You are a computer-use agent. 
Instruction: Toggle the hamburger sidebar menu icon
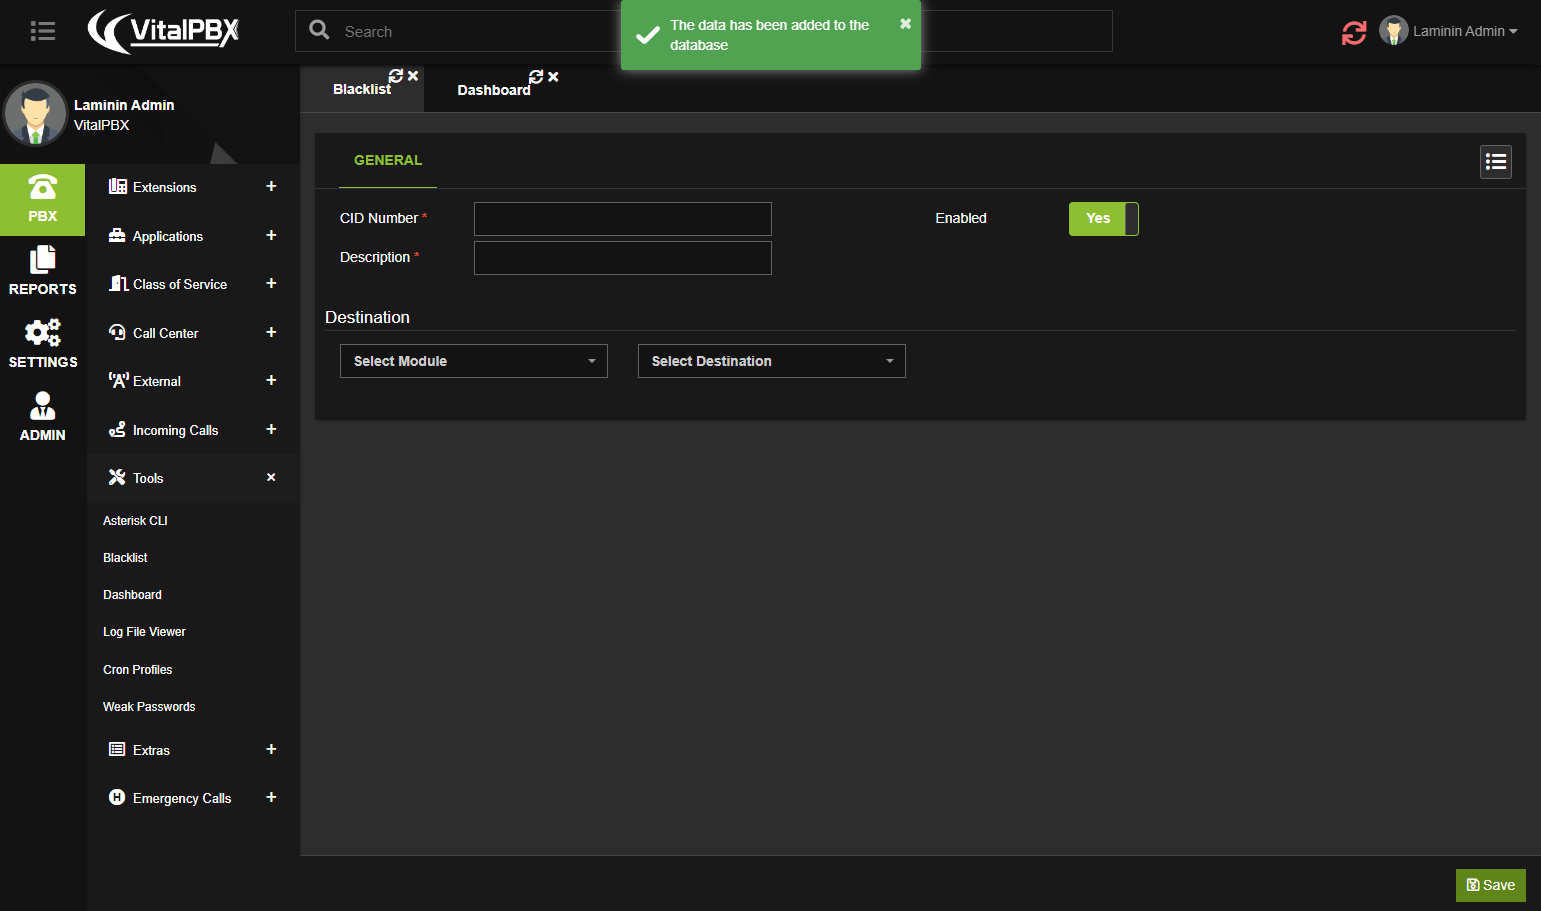click(x=42, y=31)
